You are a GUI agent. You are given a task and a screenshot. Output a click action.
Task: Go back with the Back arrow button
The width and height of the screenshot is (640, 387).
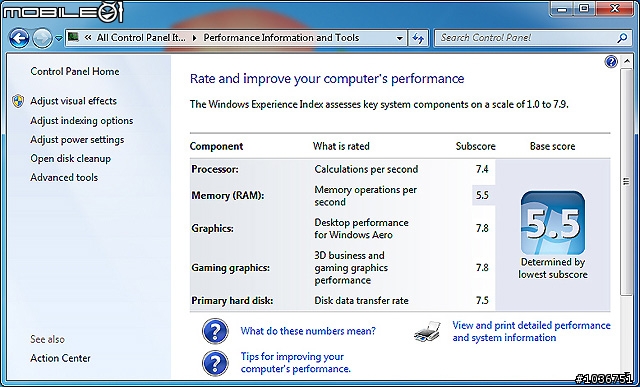tap(19, 39)
